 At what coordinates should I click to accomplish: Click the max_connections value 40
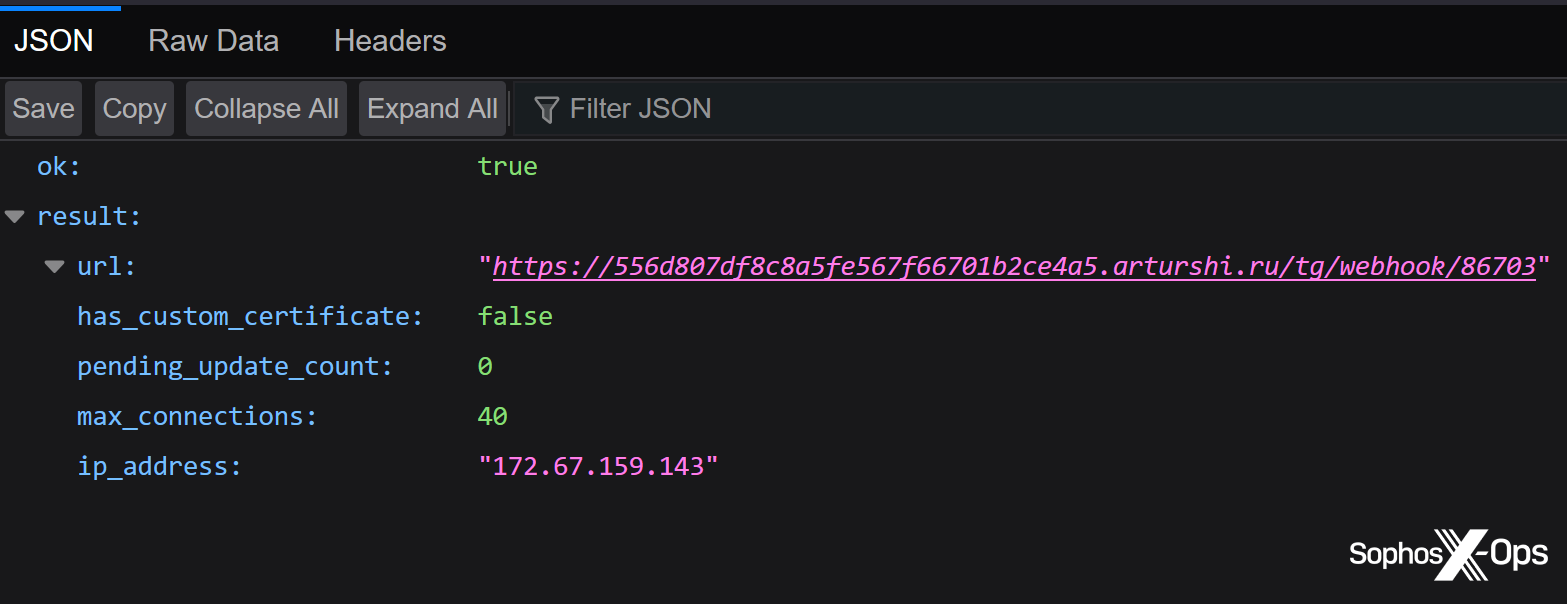(x=492, y=416)
